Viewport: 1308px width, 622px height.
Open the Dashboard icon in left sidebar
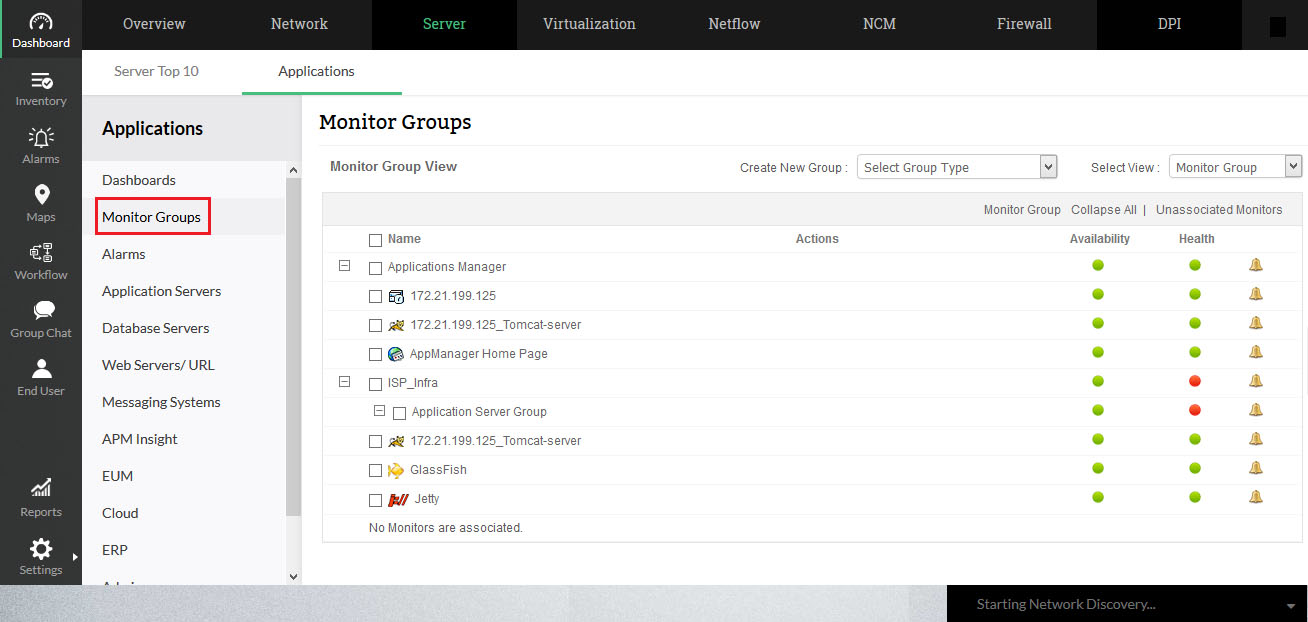(41, 22)
